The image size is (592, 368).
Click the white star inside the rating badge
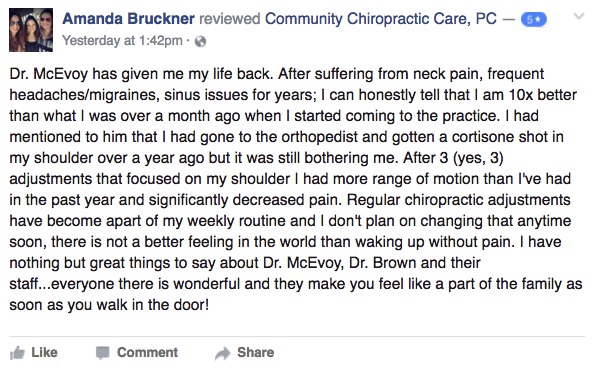point(538,20)
